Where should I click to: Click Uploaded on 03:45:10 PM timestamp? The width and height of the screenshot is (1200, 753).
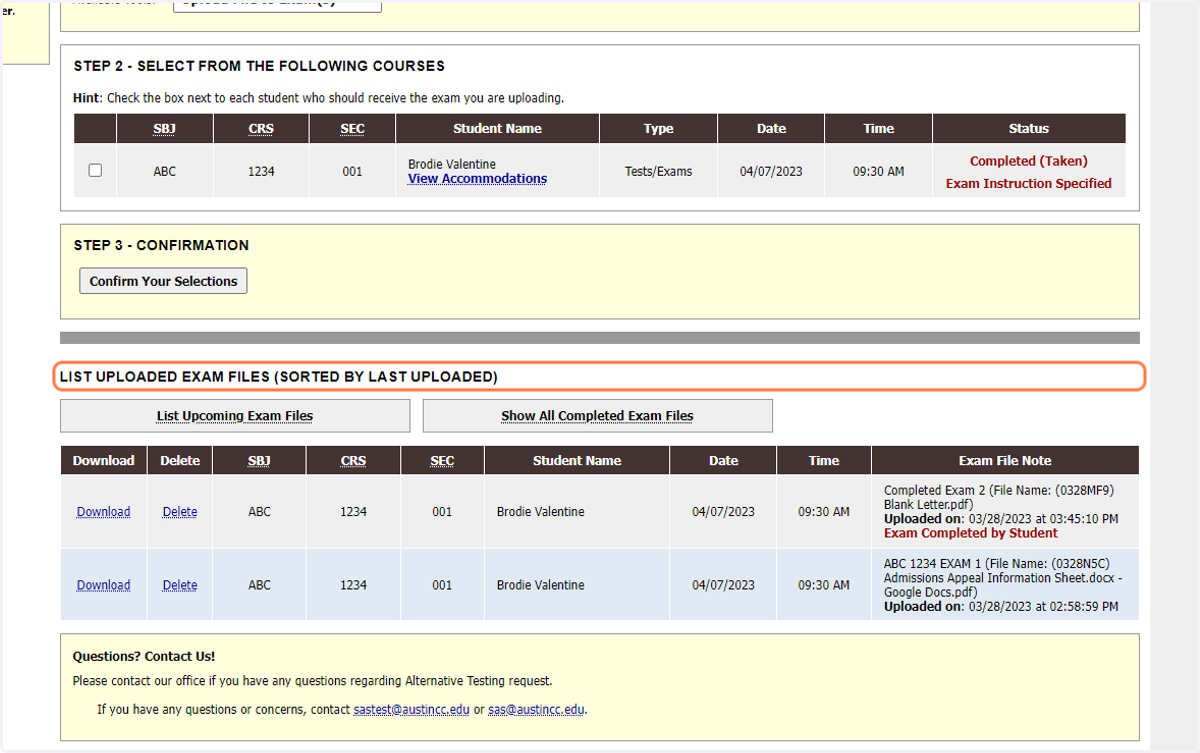point(1001,519)
